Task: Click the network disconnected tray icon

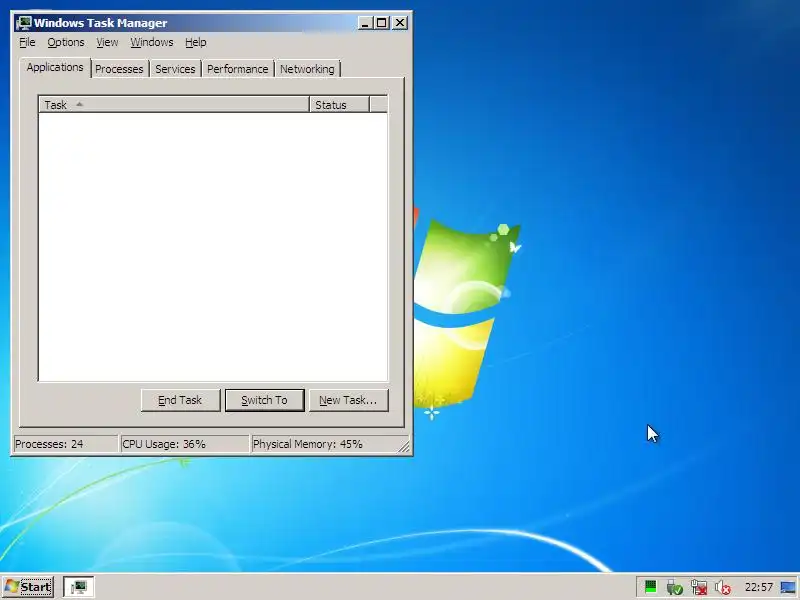Action: click(x=698, y=588)
